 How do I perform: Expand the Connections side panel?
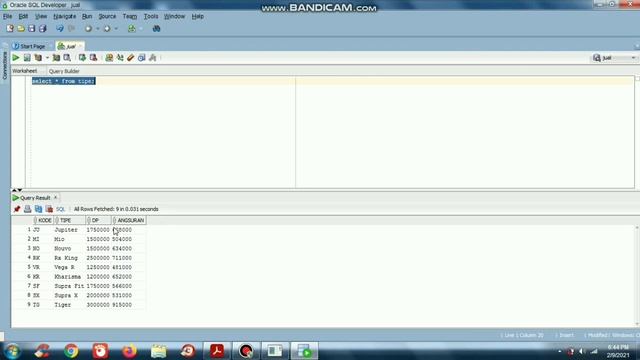(5, 65)
